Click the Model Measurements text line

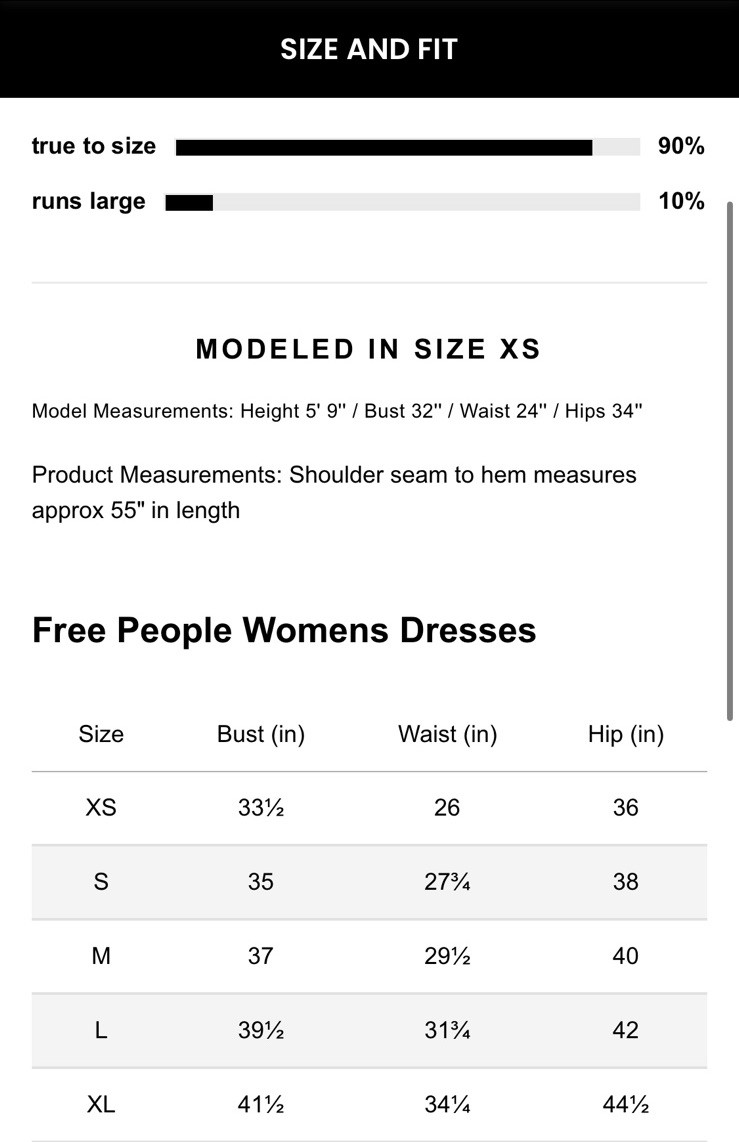point(337,411)
